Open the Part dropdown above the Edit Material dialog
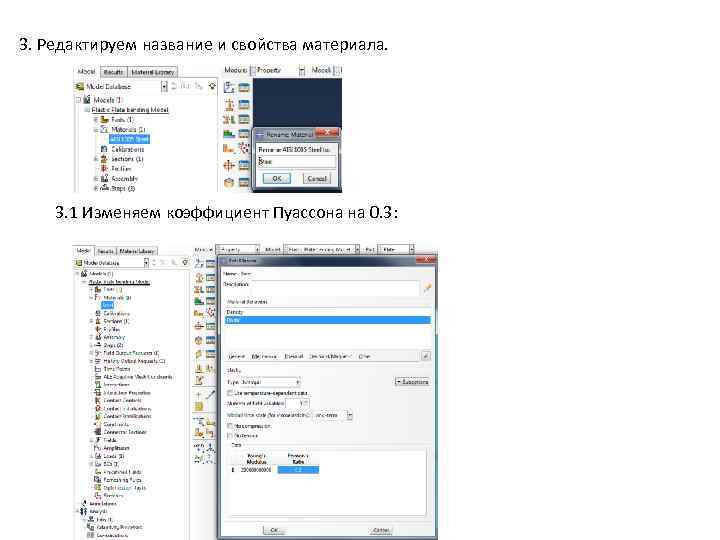The height and width of the screenshot is (540, 720). point(412,249)
